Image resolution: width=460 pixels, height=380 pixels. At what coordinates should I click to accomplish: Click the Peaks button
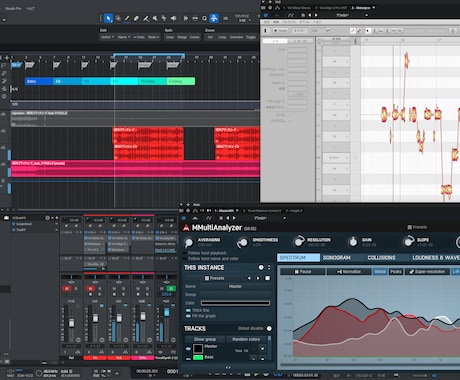click(396, 272)
